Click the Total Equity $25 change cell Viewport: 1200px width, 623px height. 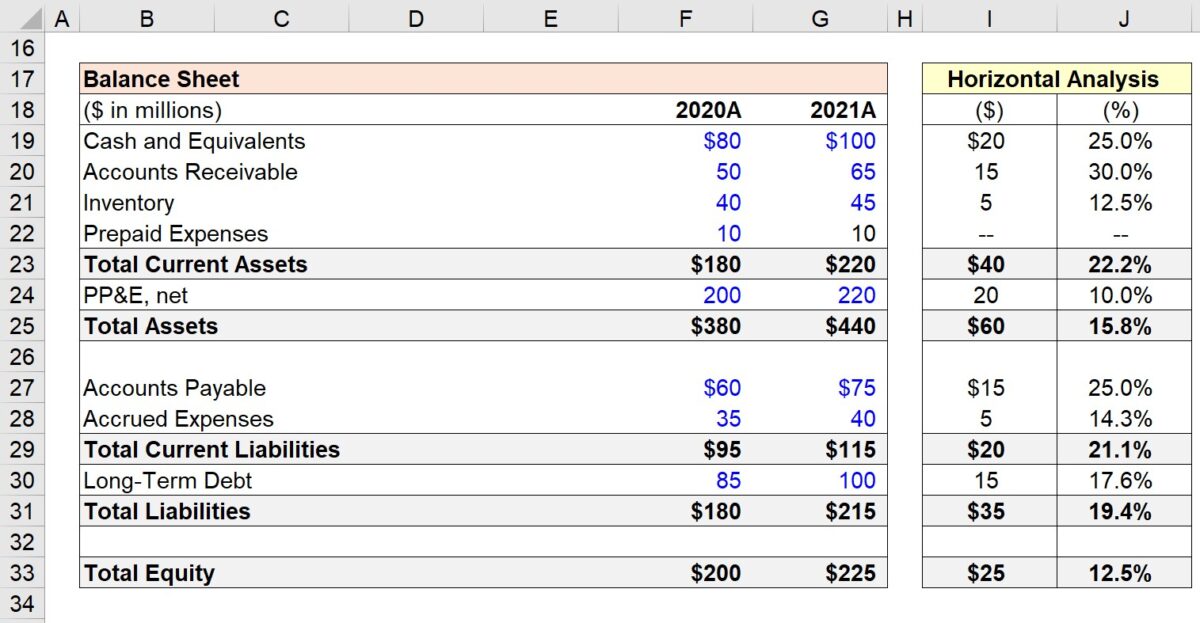point(988,573)
